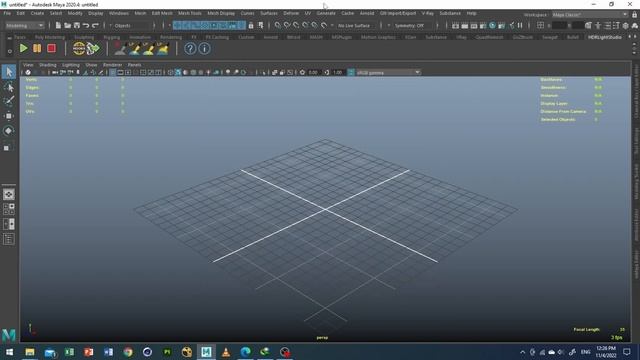The height and width of the screenshot is (360, 640).
Task: Toggle the sRGB gamma view transform button
Action: click(351, 73)
